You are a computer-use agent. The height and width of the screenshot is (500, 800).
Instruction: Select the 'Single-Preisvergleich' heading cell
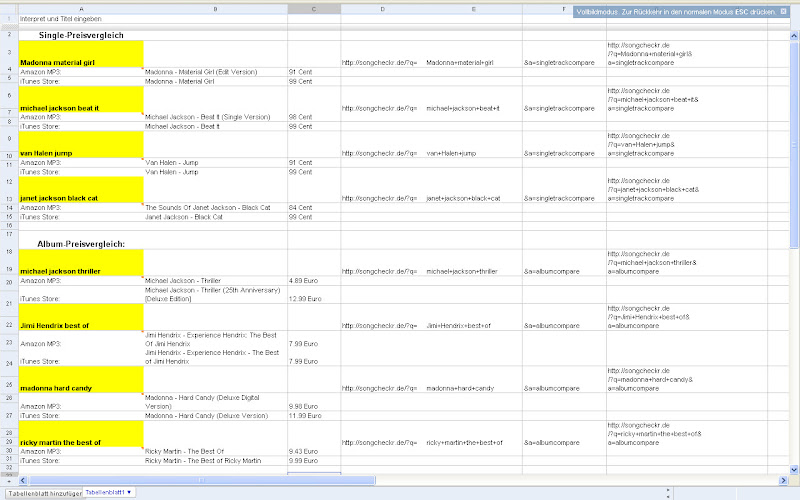(x=81, y=35)
